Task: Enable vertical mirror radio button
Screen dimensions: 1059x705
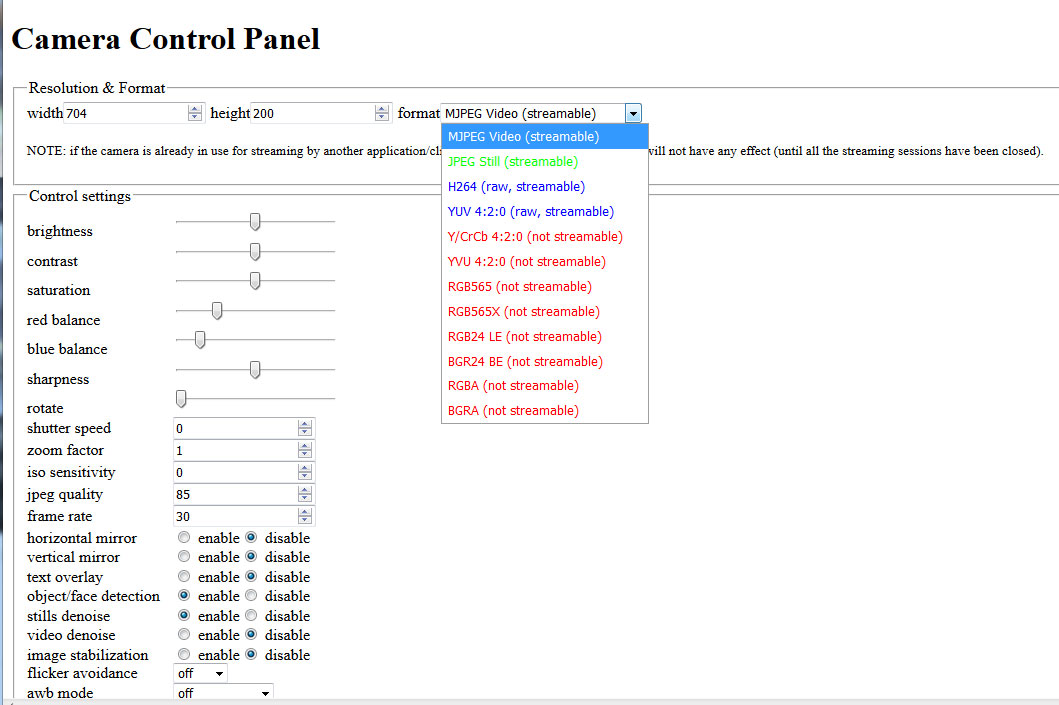Action: click(x=184, y=556)
